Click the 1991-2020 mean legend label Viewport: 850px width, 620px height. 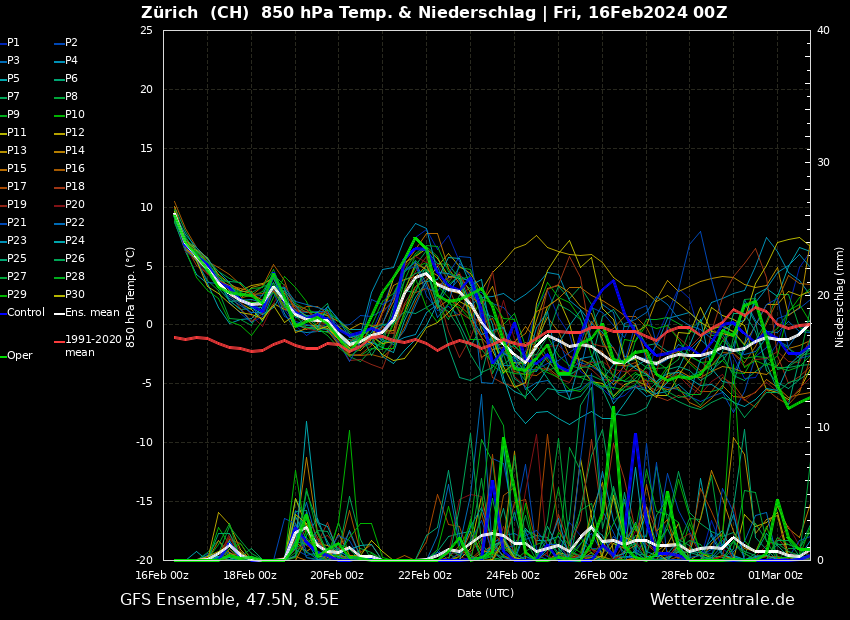pyautogui.click(x=93, y=346)
